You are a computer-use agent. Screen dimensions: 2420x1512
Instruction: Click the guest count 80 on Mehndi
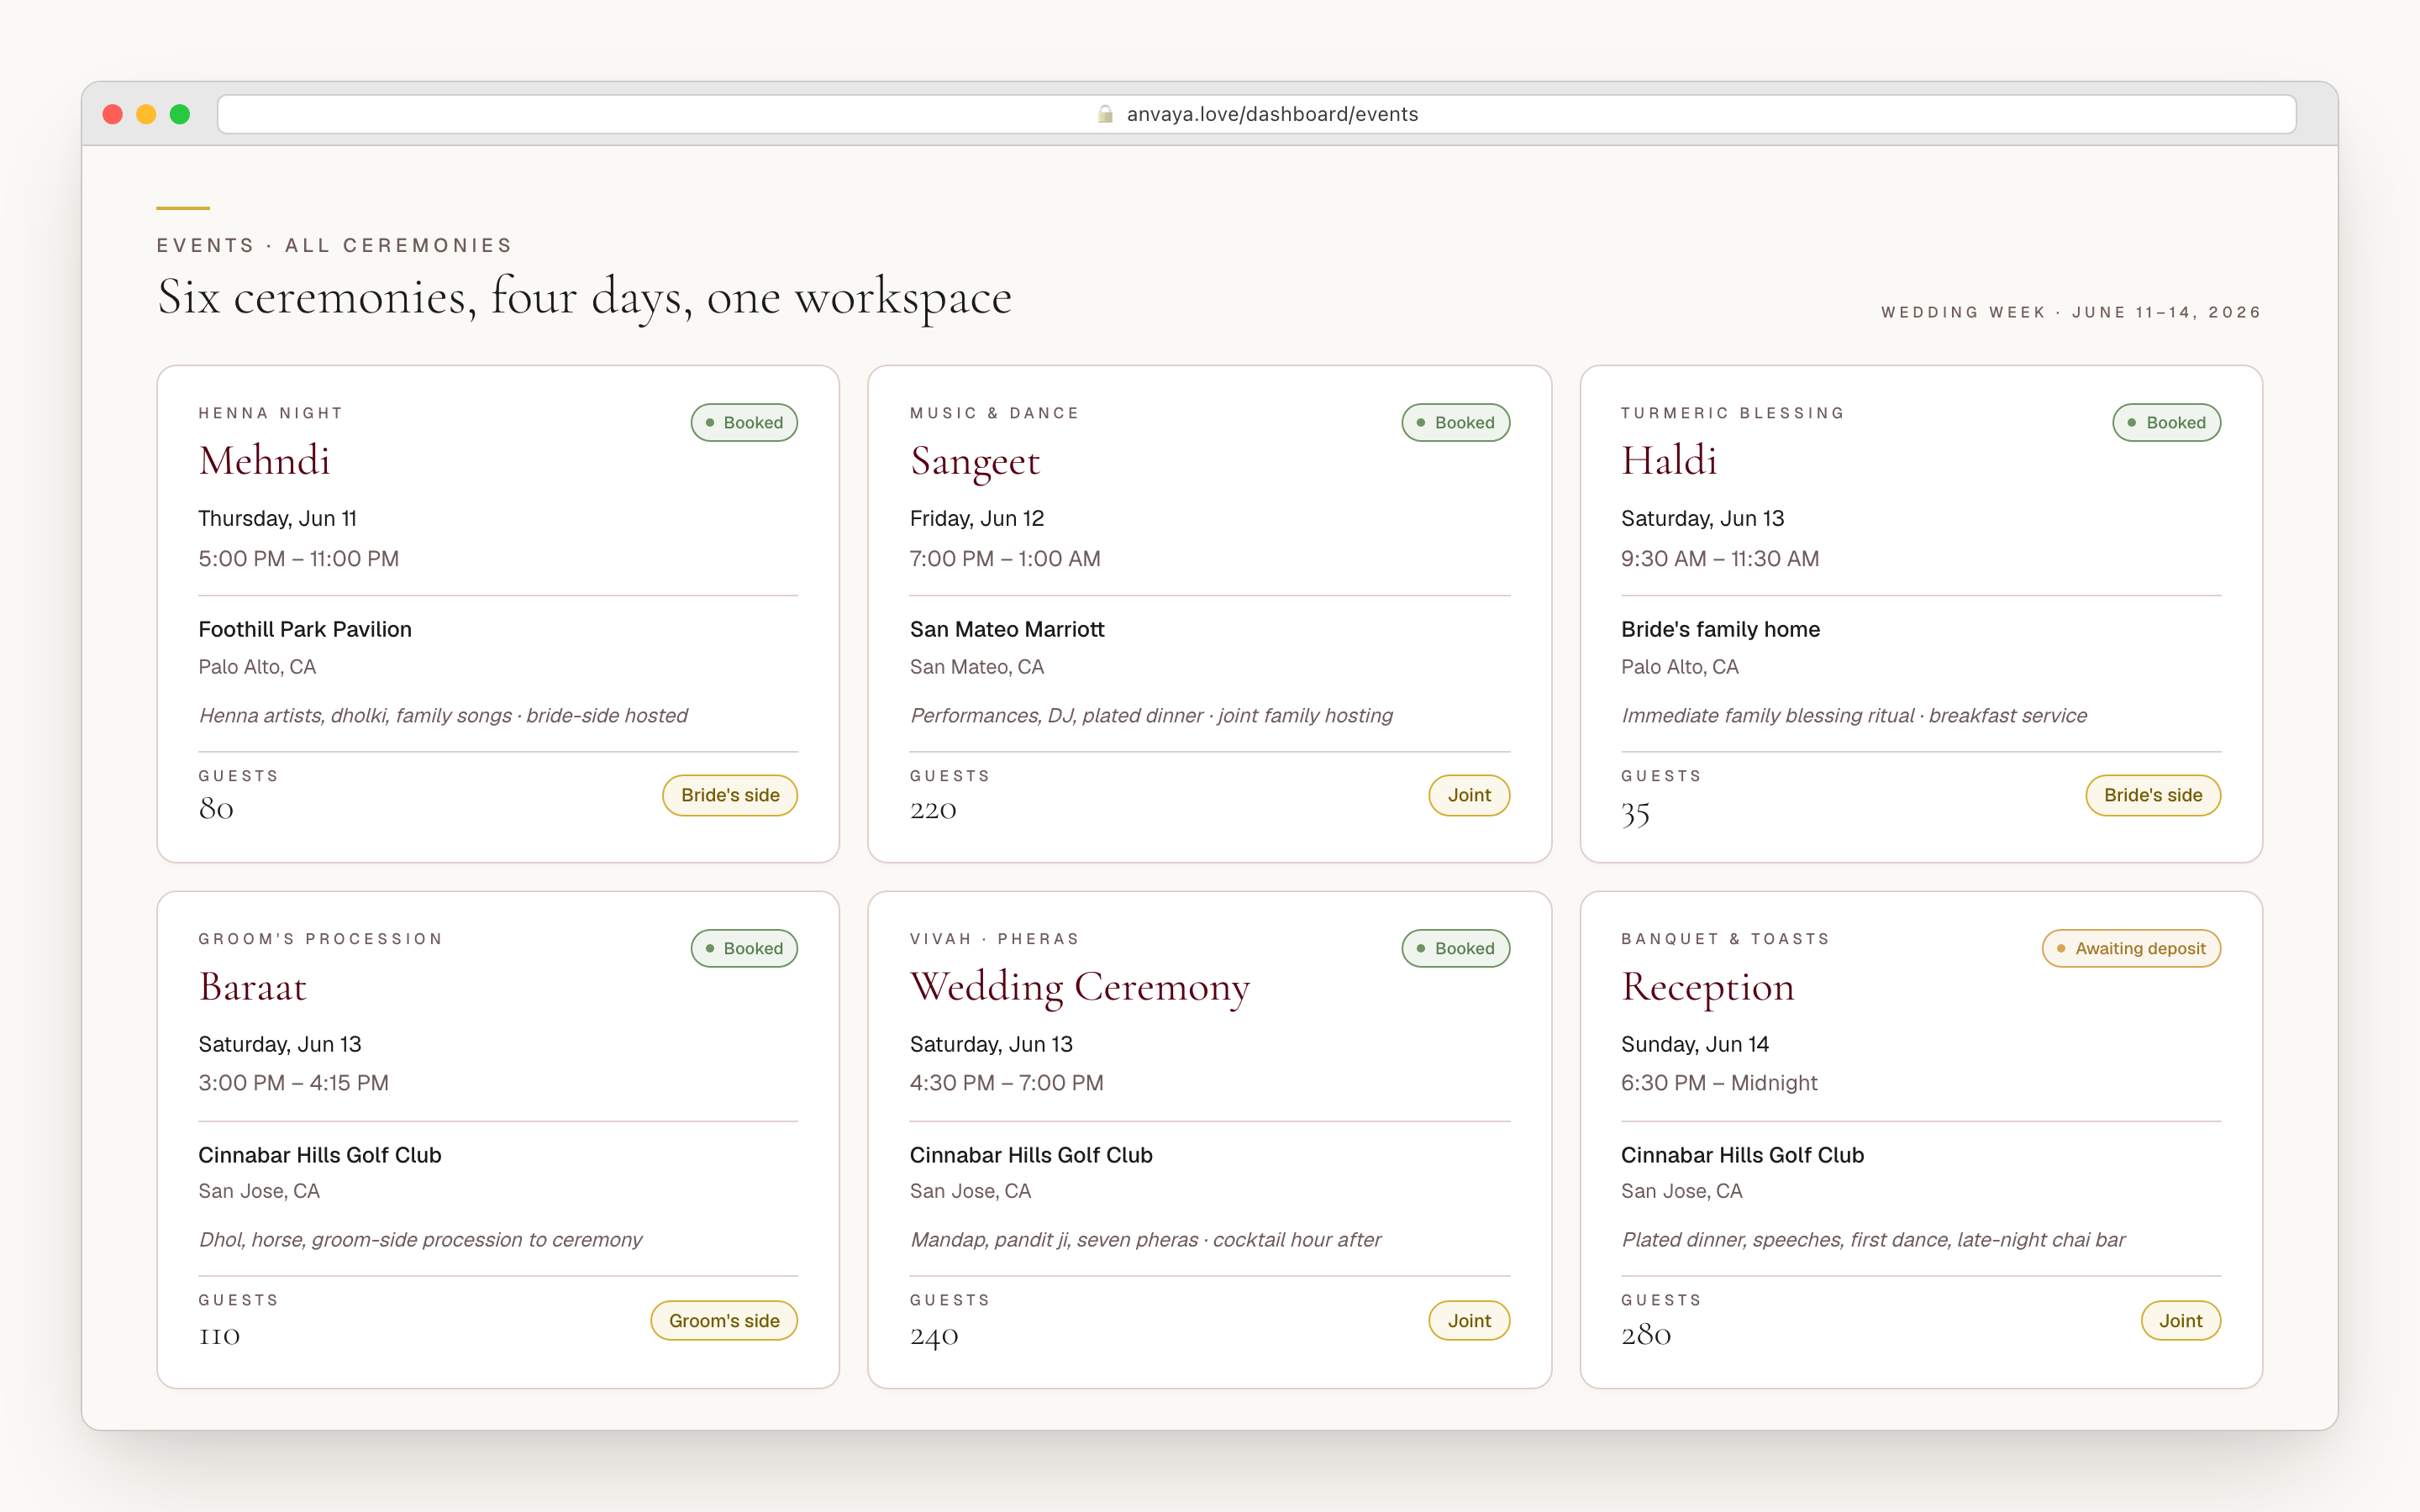point(216,809)
